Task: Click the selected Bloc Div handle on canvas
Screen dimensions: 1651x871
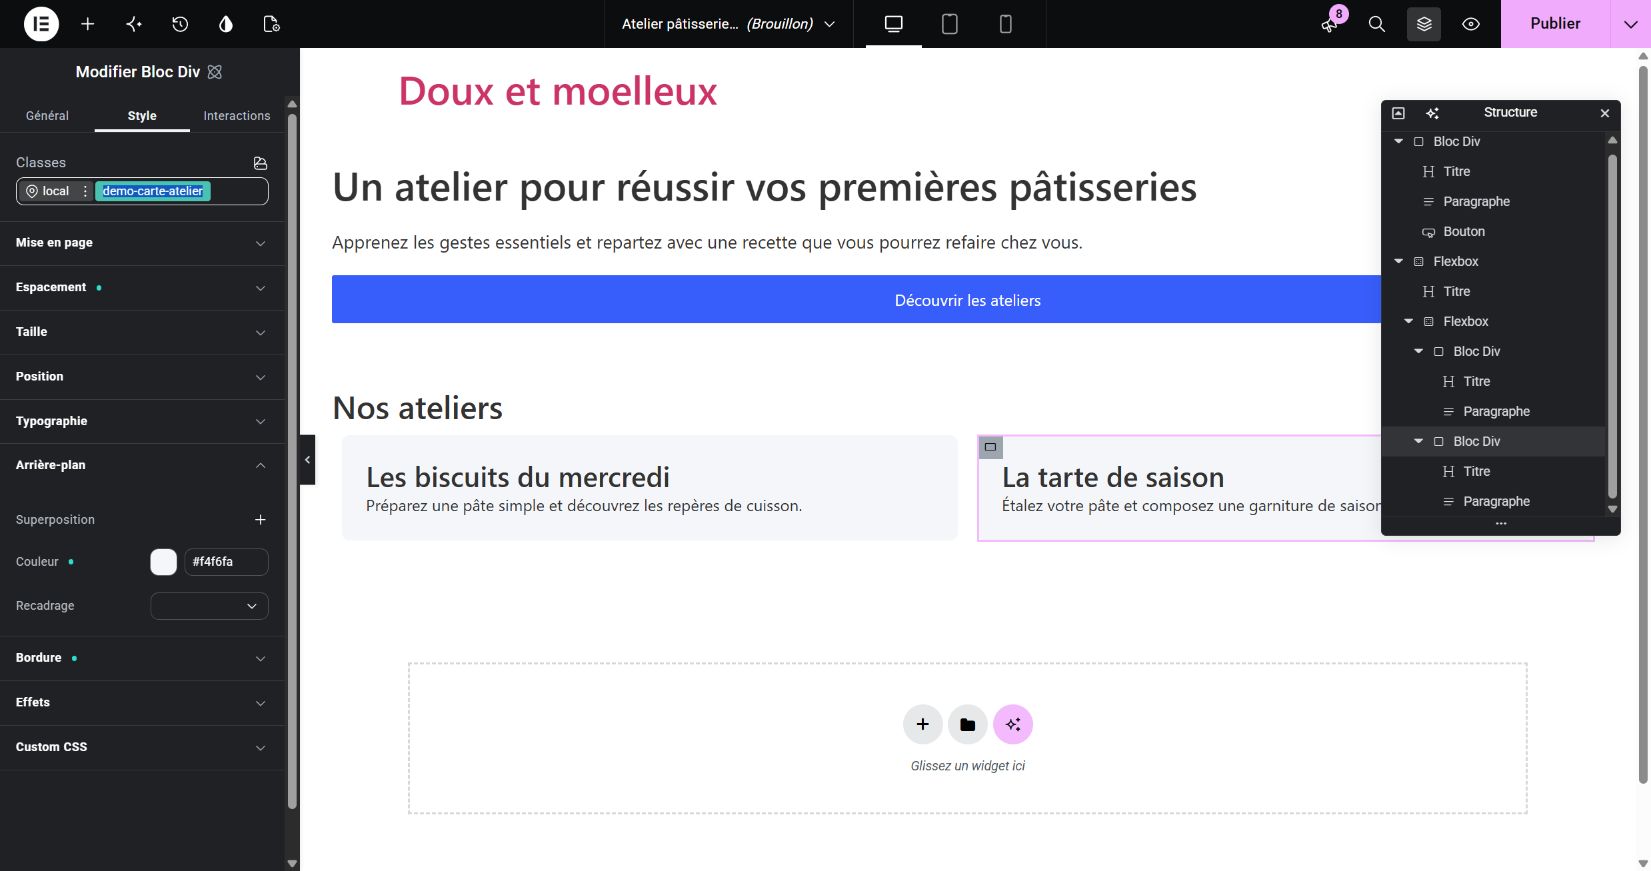Action: point(990,447)
